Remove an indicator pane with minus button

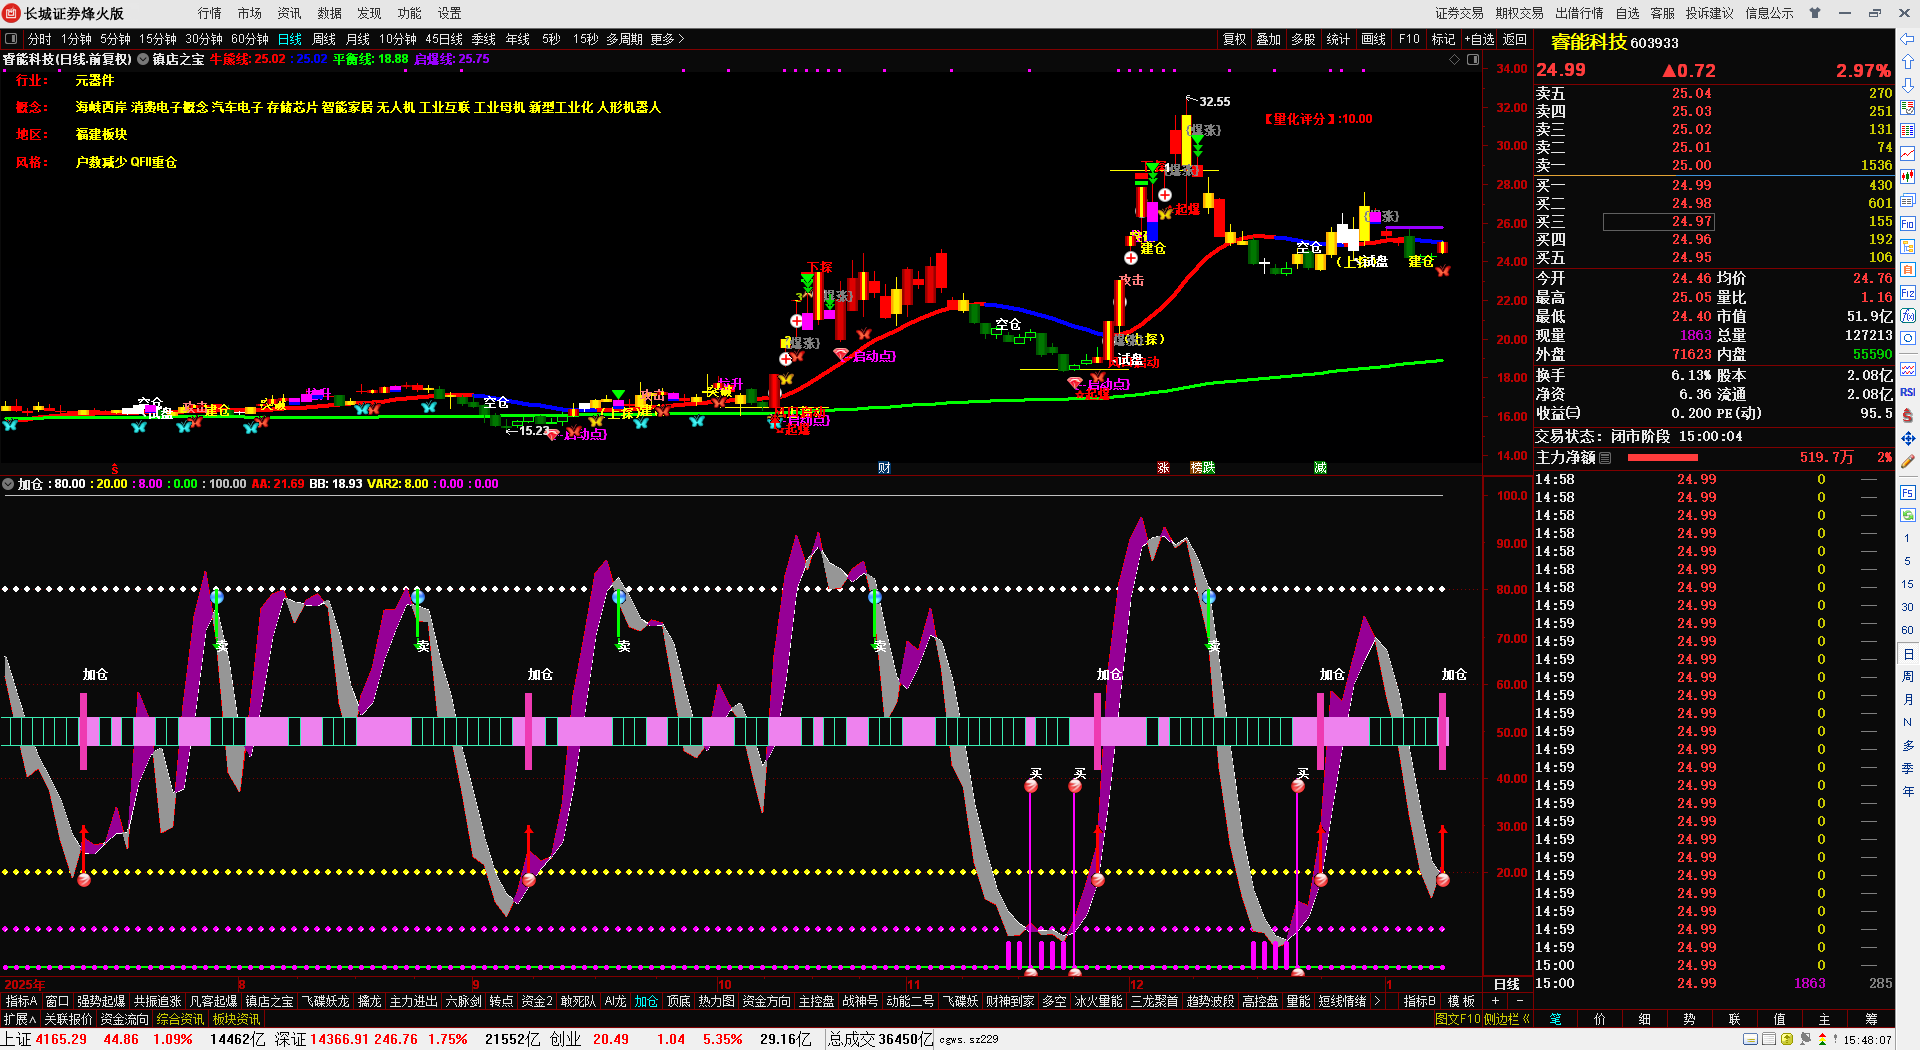[1520, 1001]
